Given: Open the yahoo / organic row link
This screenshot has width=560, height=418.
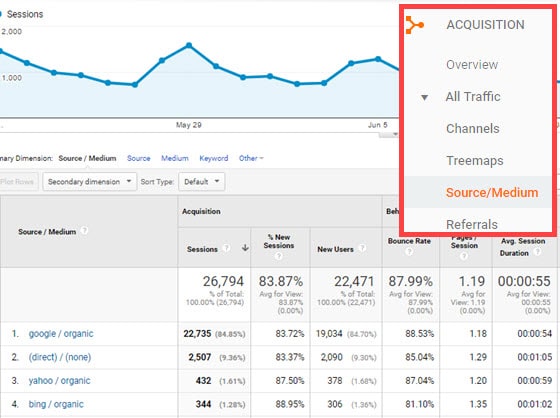Looking at the screenshot, I should [x=59, y=380].
